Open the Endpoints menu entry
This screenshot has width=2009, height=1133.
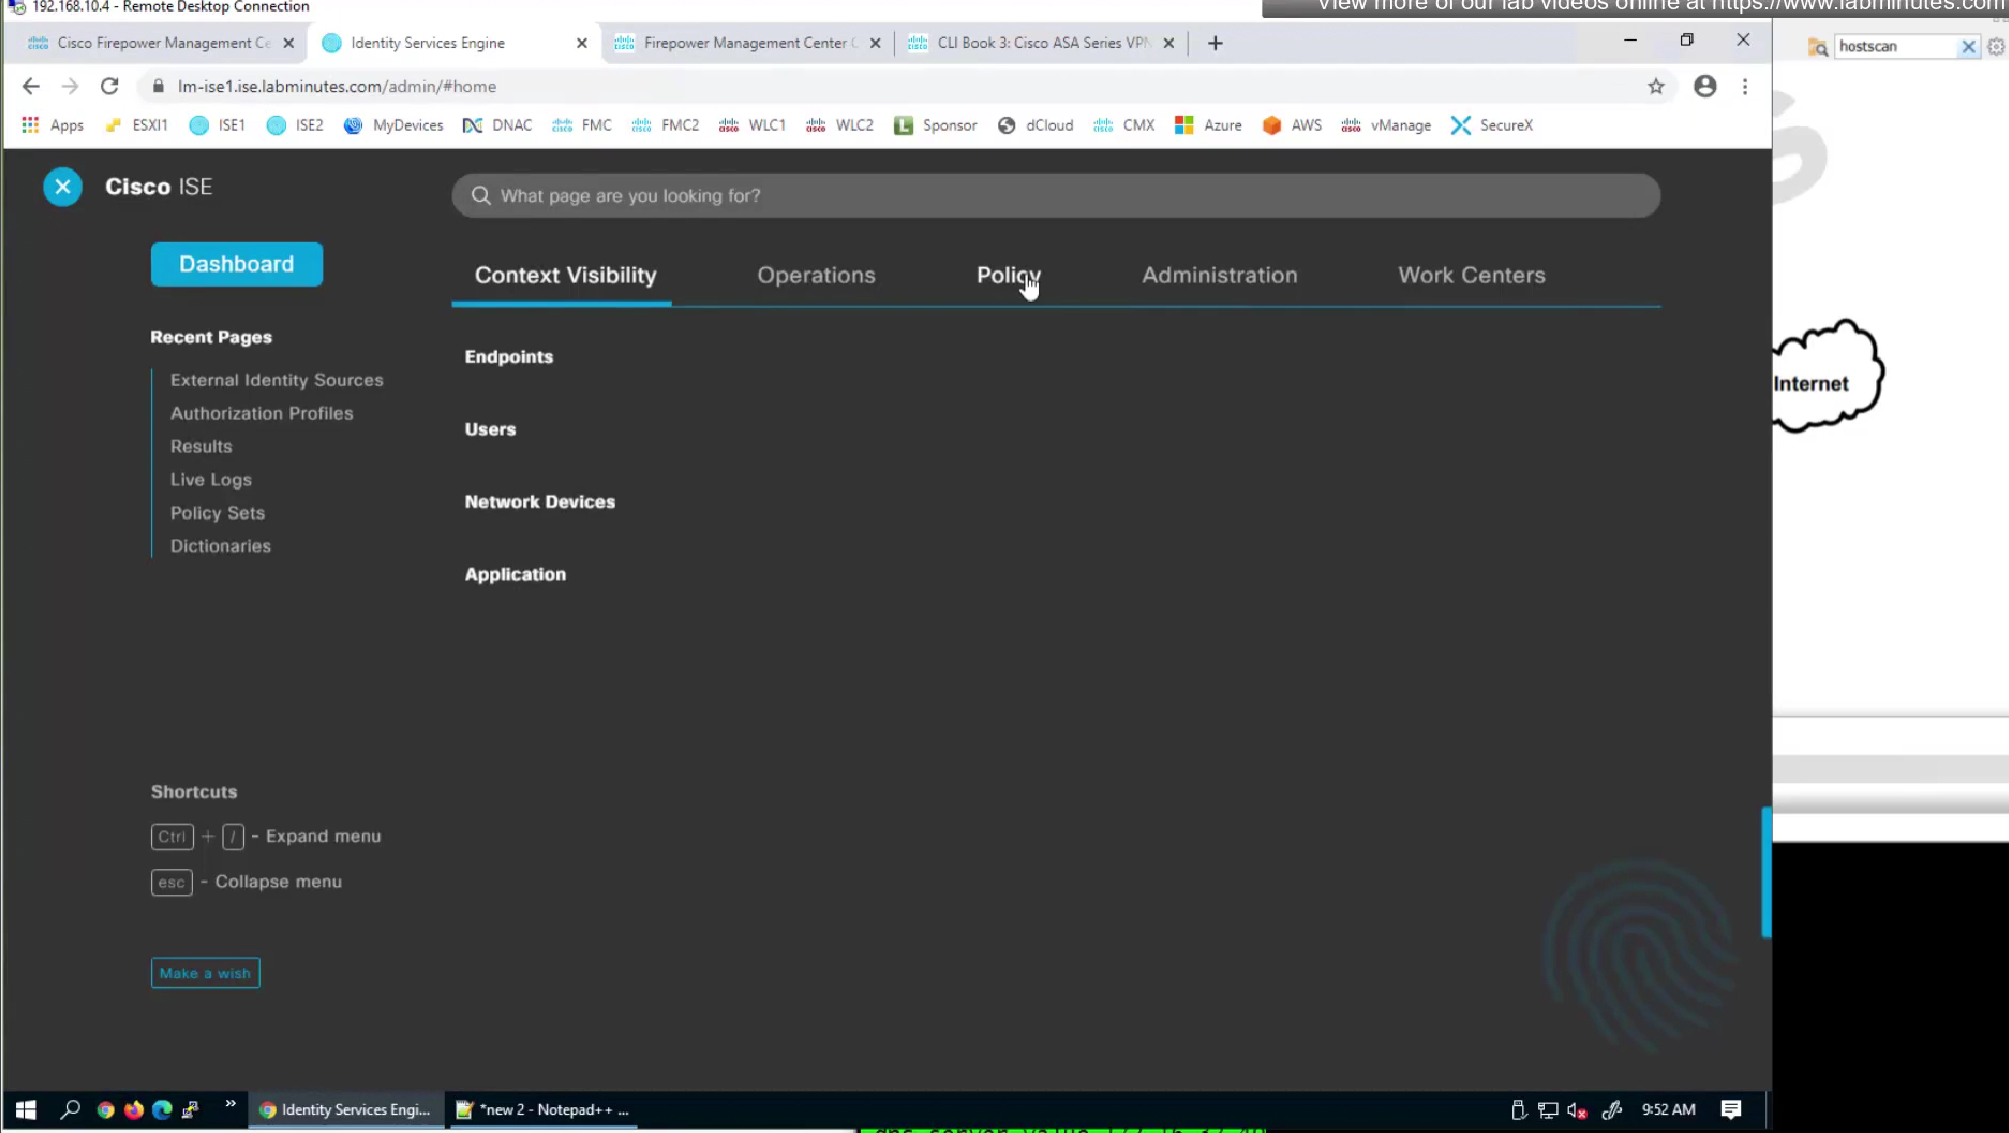point(508,357)
